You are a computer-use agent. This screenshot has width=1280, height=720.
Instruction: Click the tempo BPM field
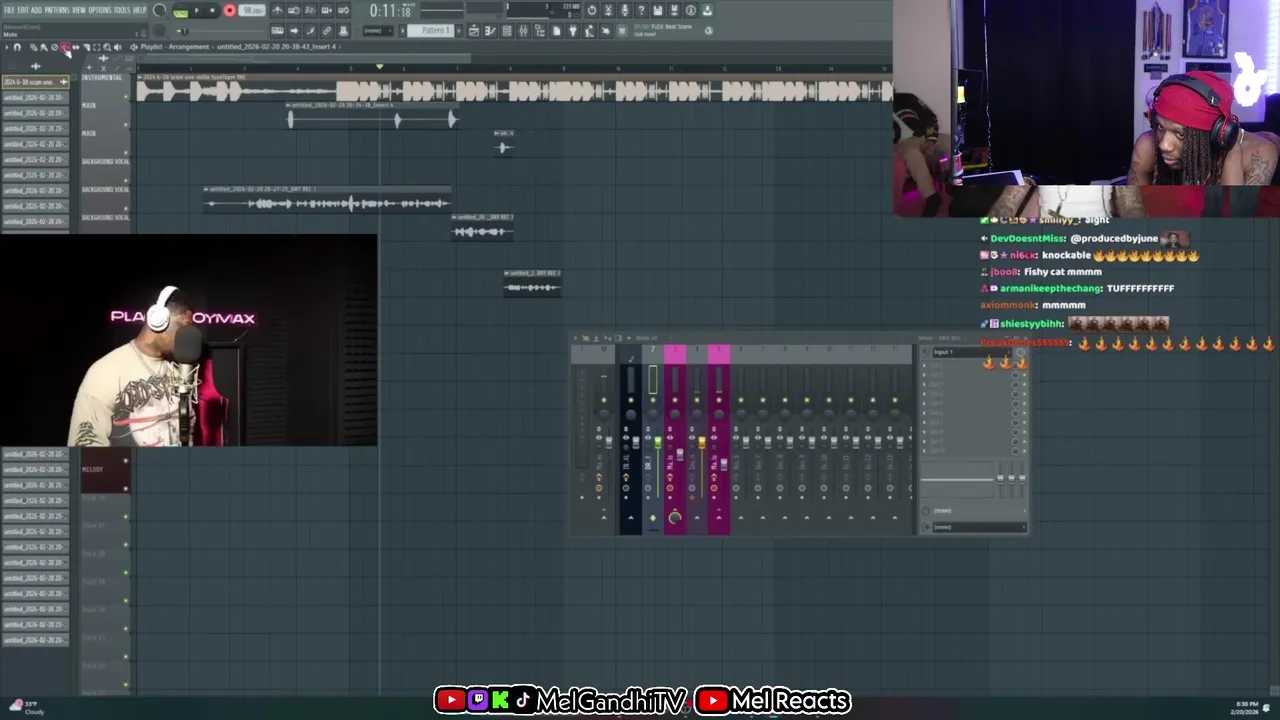point(252,10)
